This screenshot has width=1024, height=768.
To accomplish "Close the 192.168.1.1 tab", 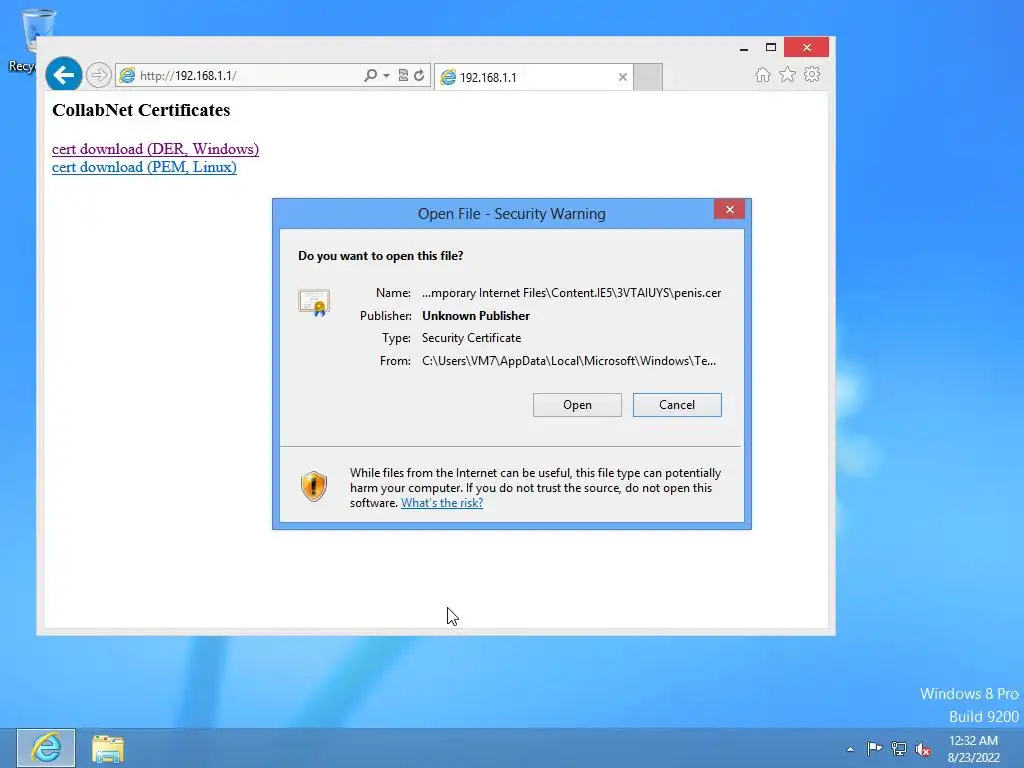I will [622, 77].
